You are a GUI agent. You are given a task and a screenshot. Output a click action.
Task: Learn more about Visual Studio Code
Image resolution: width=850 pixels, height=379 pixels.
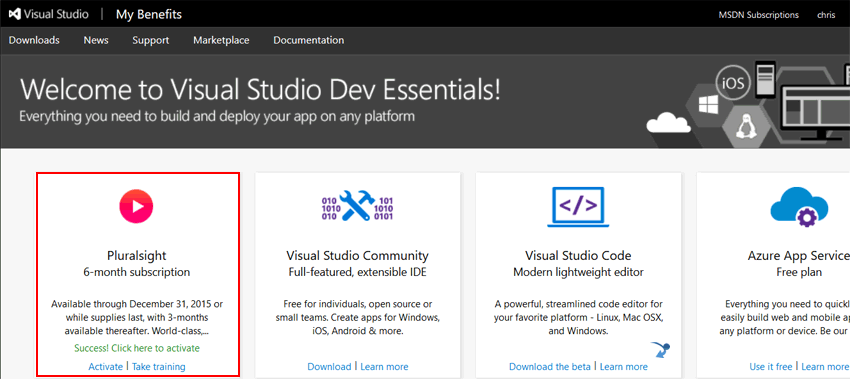point(624,367)
